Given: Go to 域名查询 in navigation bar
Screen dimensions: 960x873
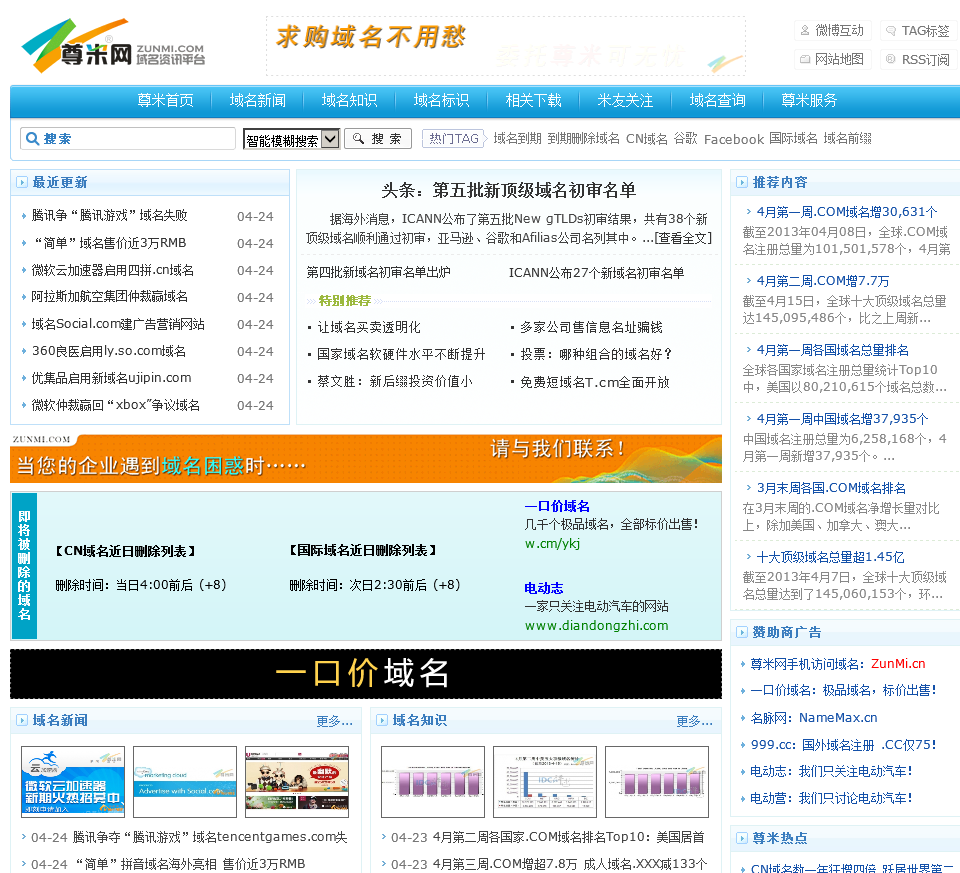Looking at the screenshot, I should pyautogui.click(x=717, y=101).
